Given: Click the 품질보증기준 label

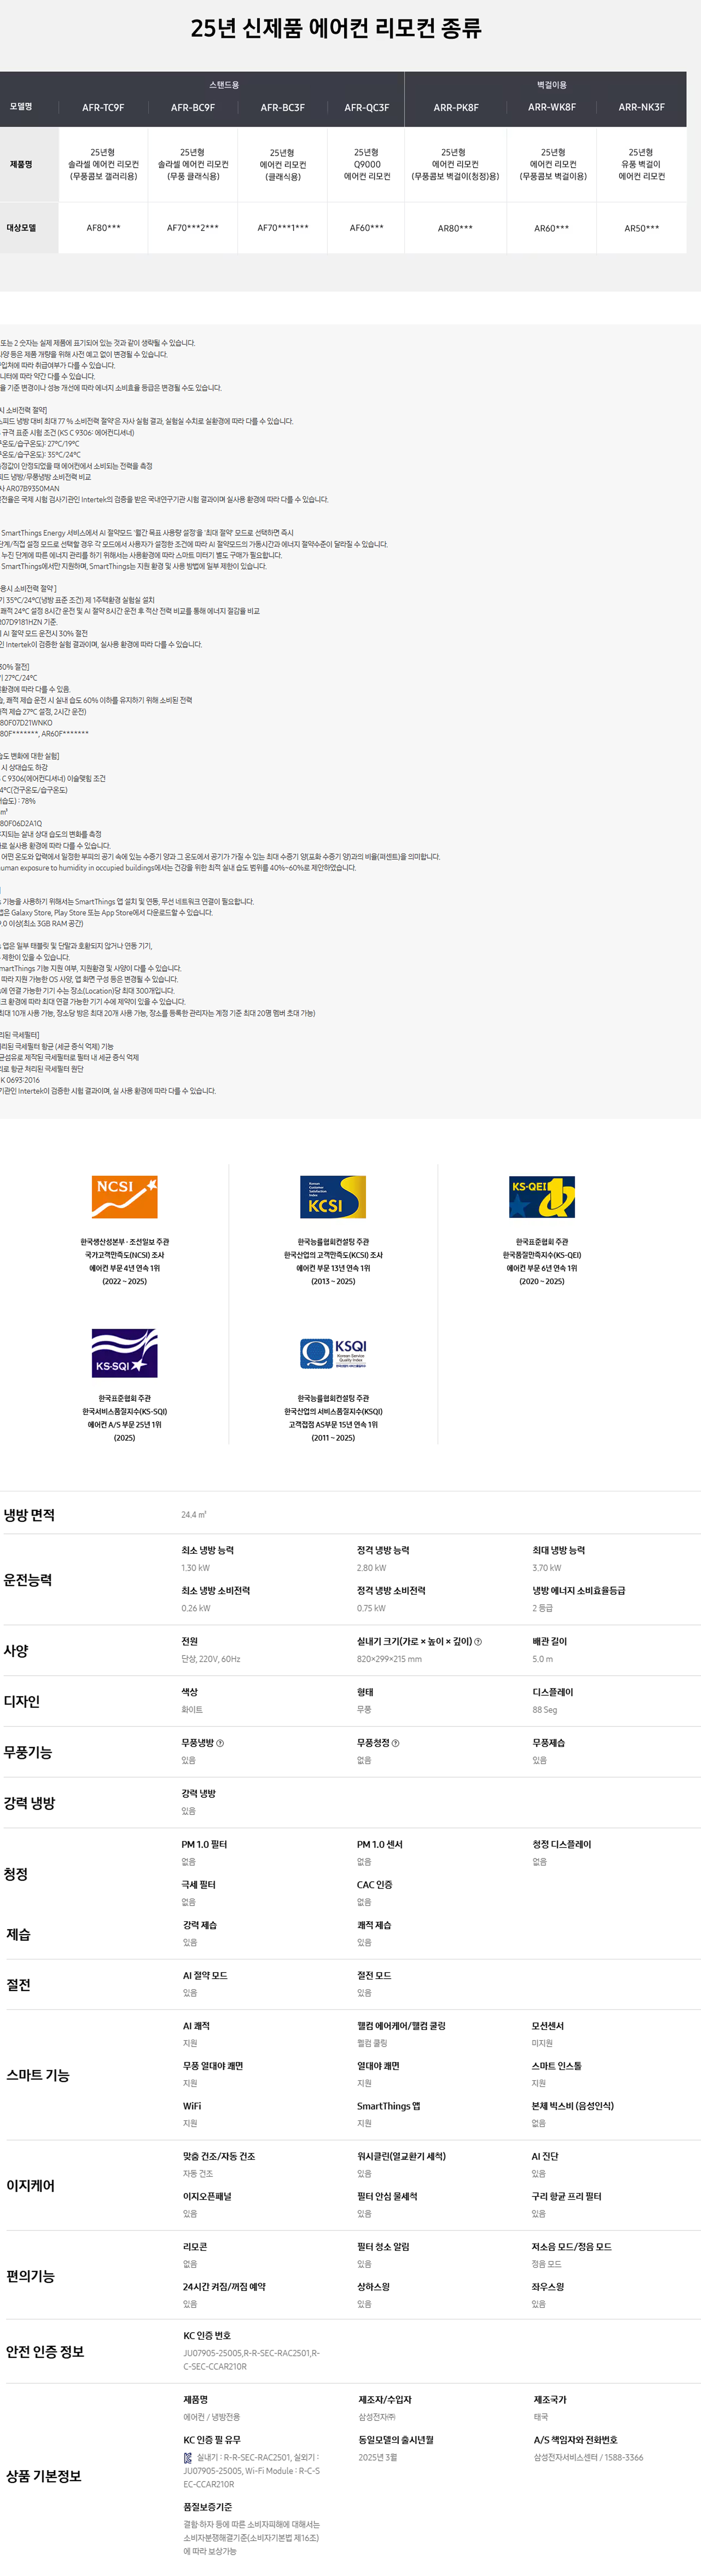Looking at the screenshot, I should pyautogui.click(x=208, y=2507).
